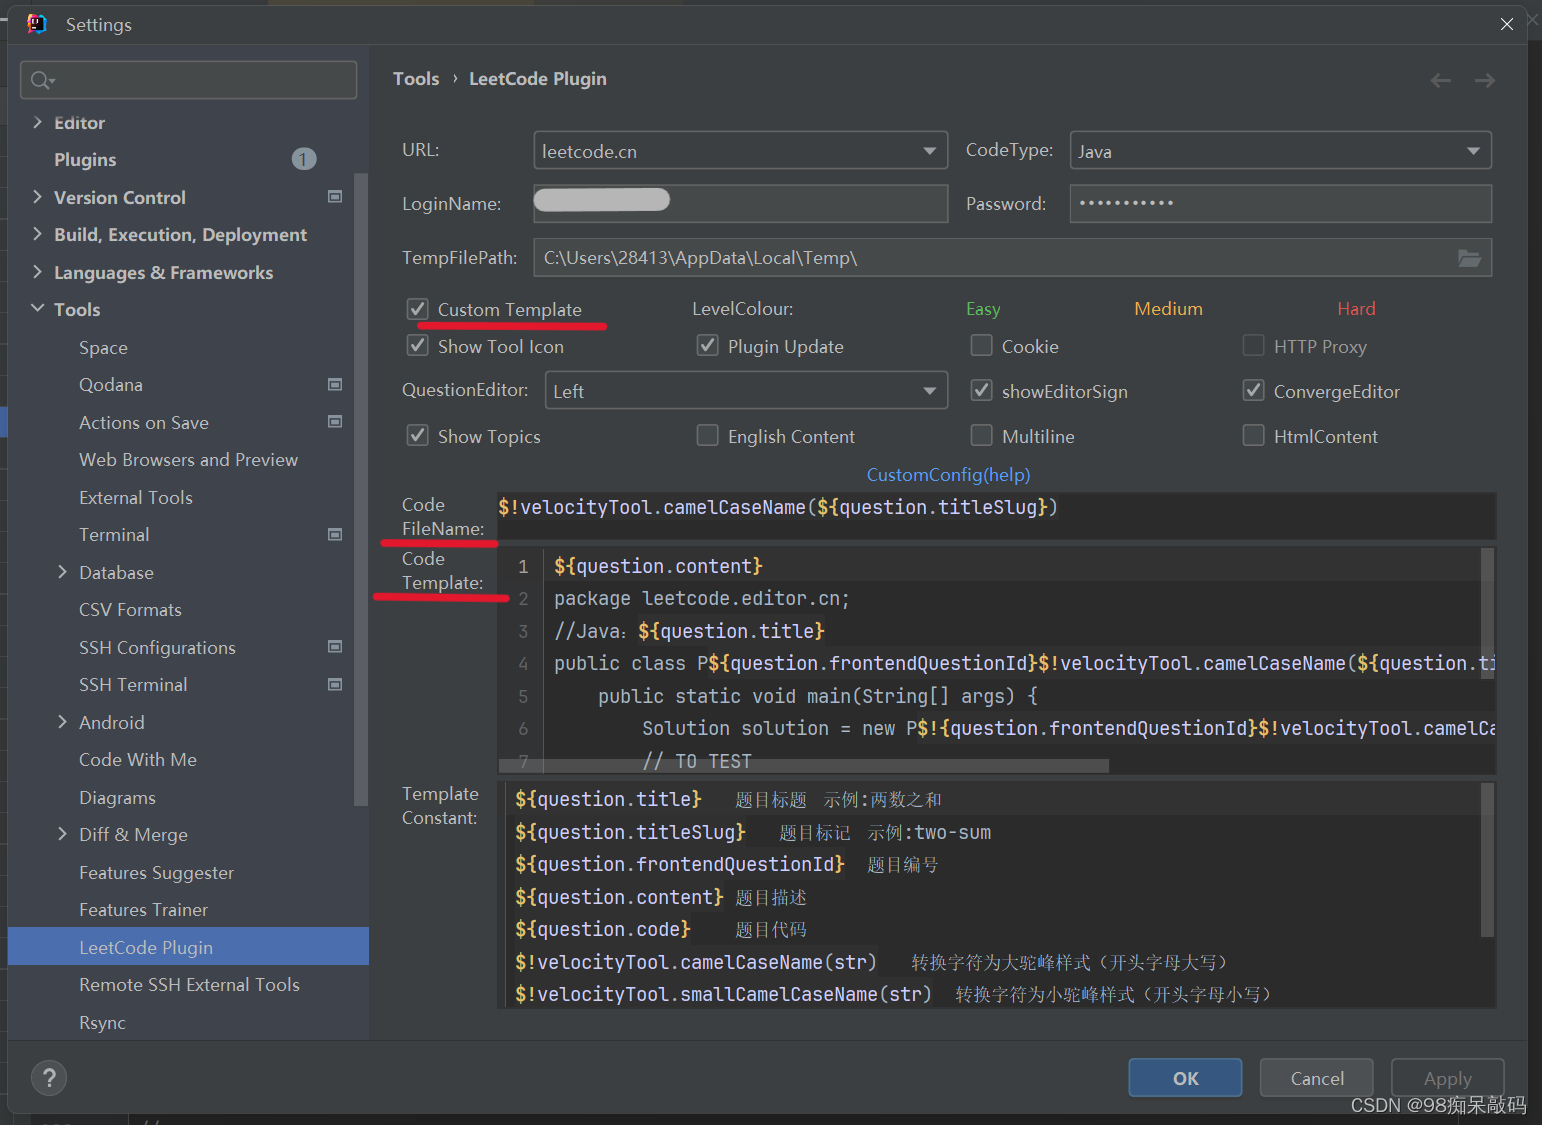Screen dimensions: 1542x1125
Task: Click the Tools breadcrumb link
Action: click(x=416, y=79)
